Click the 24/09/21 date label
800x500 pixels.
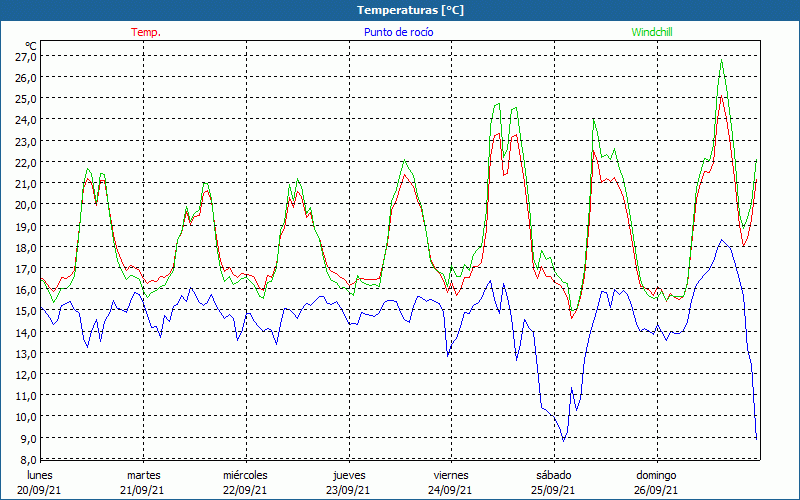click(451, 490)
